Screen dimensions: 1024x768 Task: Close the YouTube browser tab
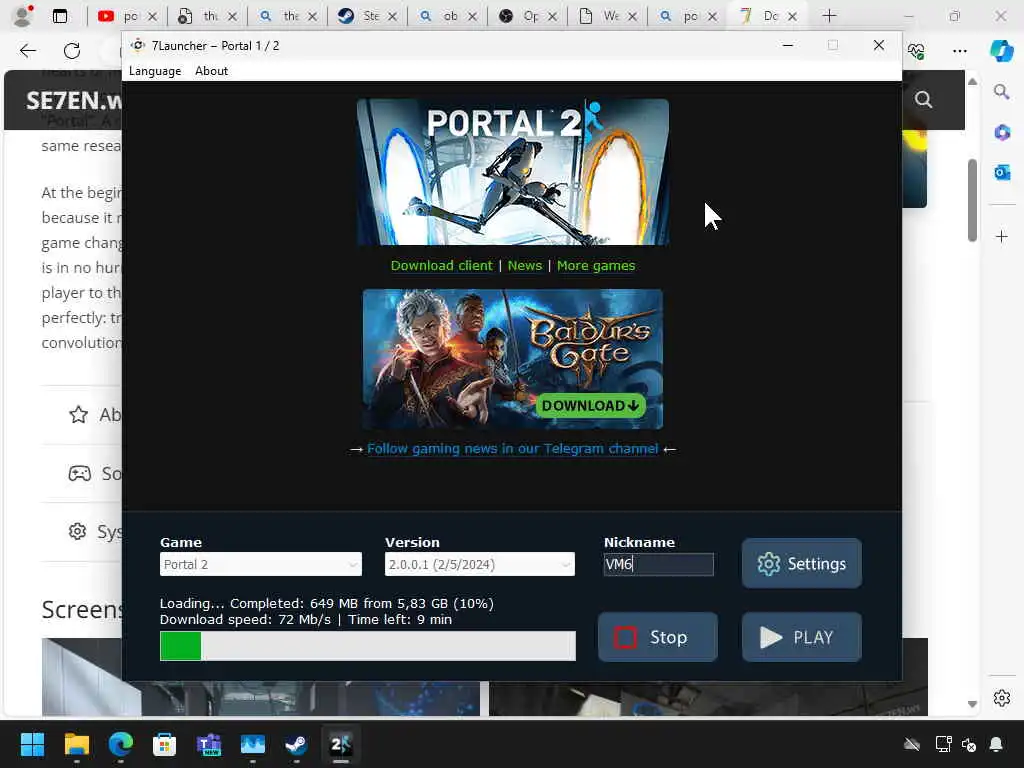coord(152,16)
